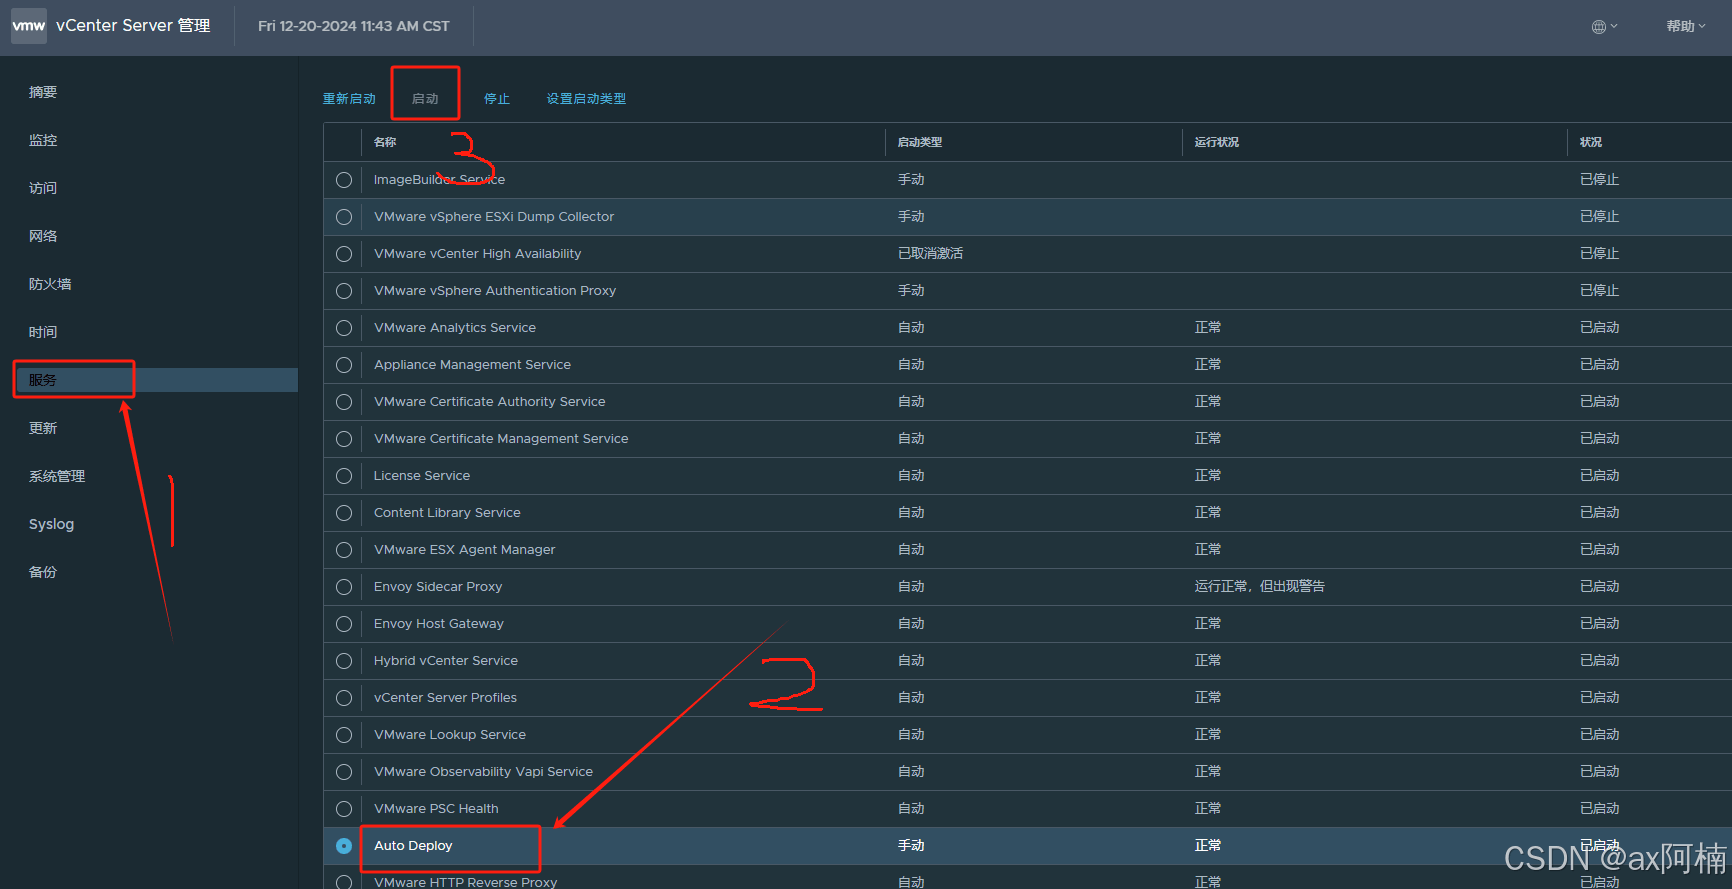Click 'Hybrid vCenter Service' name text
Viewport: 1732px width, 889px height.
tap(446, 661)
